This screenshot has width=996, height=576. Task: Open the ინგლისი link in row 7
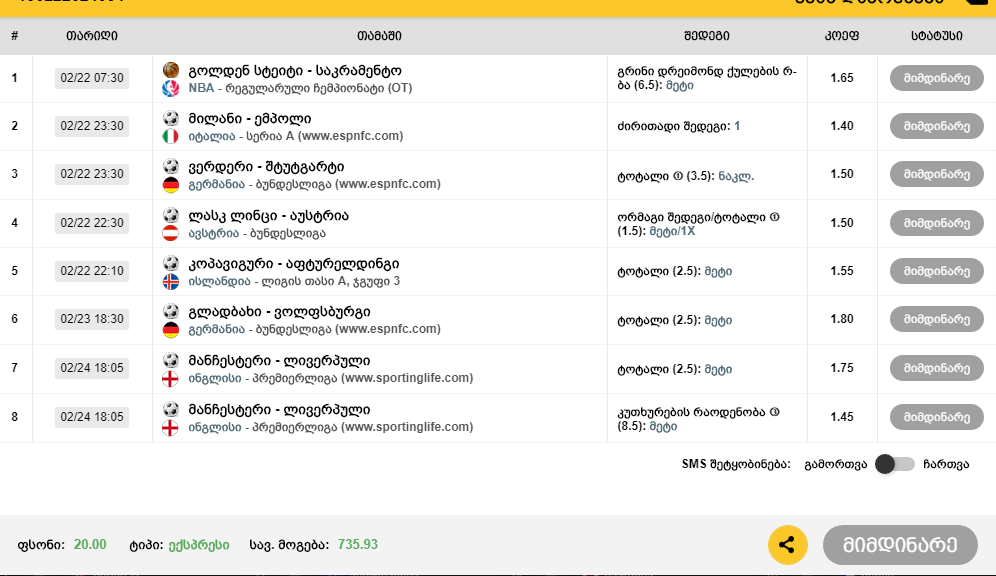[215, 378]
